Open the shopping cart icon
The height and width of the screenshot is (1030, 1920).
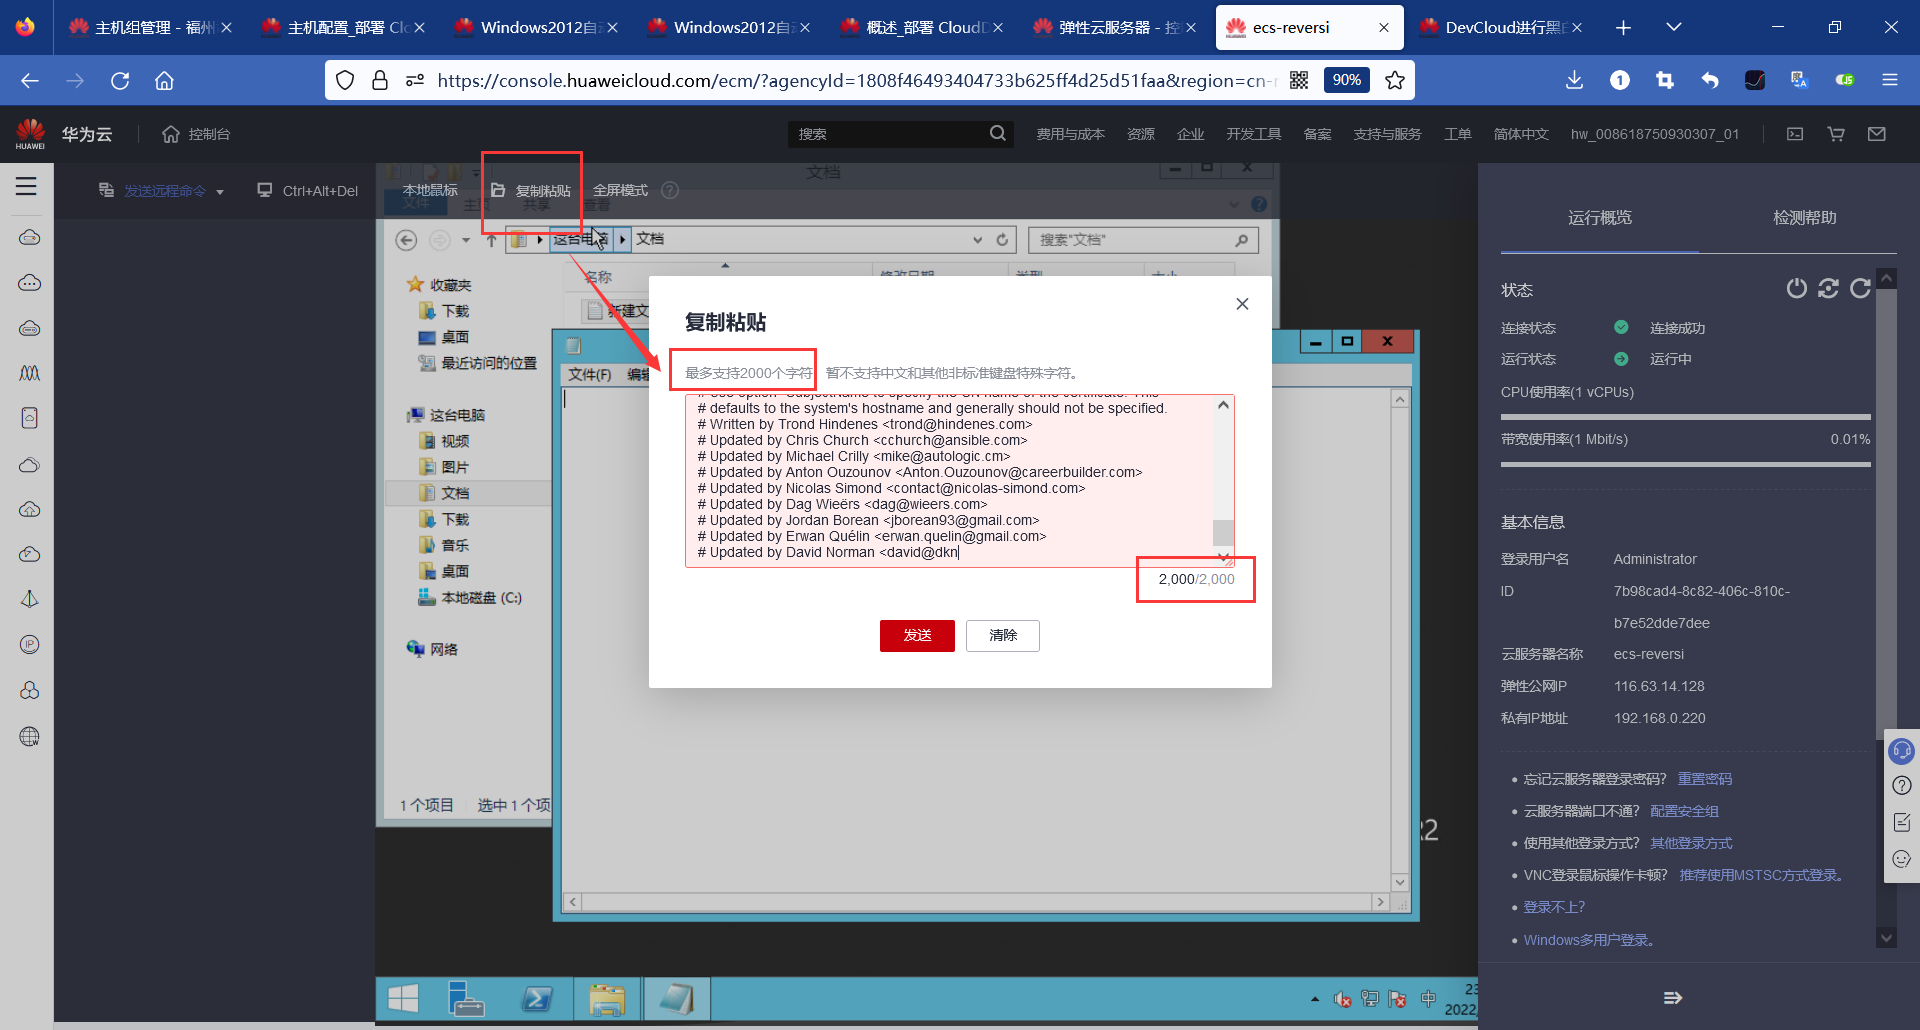coord(1836,134)
